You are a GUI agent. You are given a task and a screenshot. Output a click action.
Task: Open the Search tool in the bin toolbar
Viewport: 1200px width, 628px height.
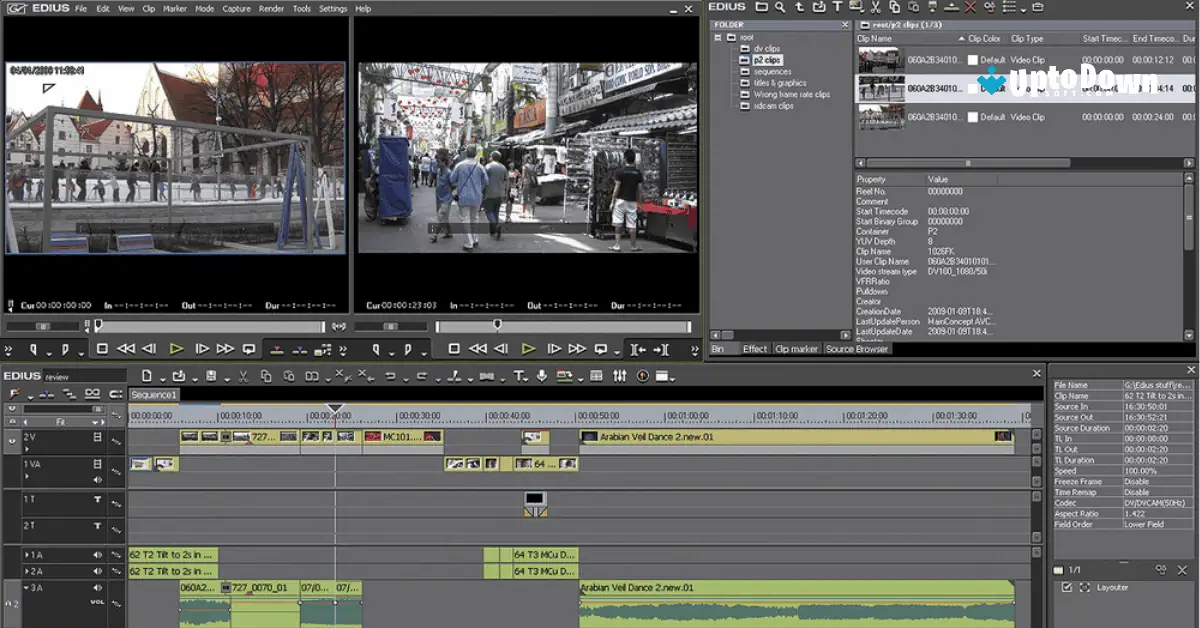[780, 7]
